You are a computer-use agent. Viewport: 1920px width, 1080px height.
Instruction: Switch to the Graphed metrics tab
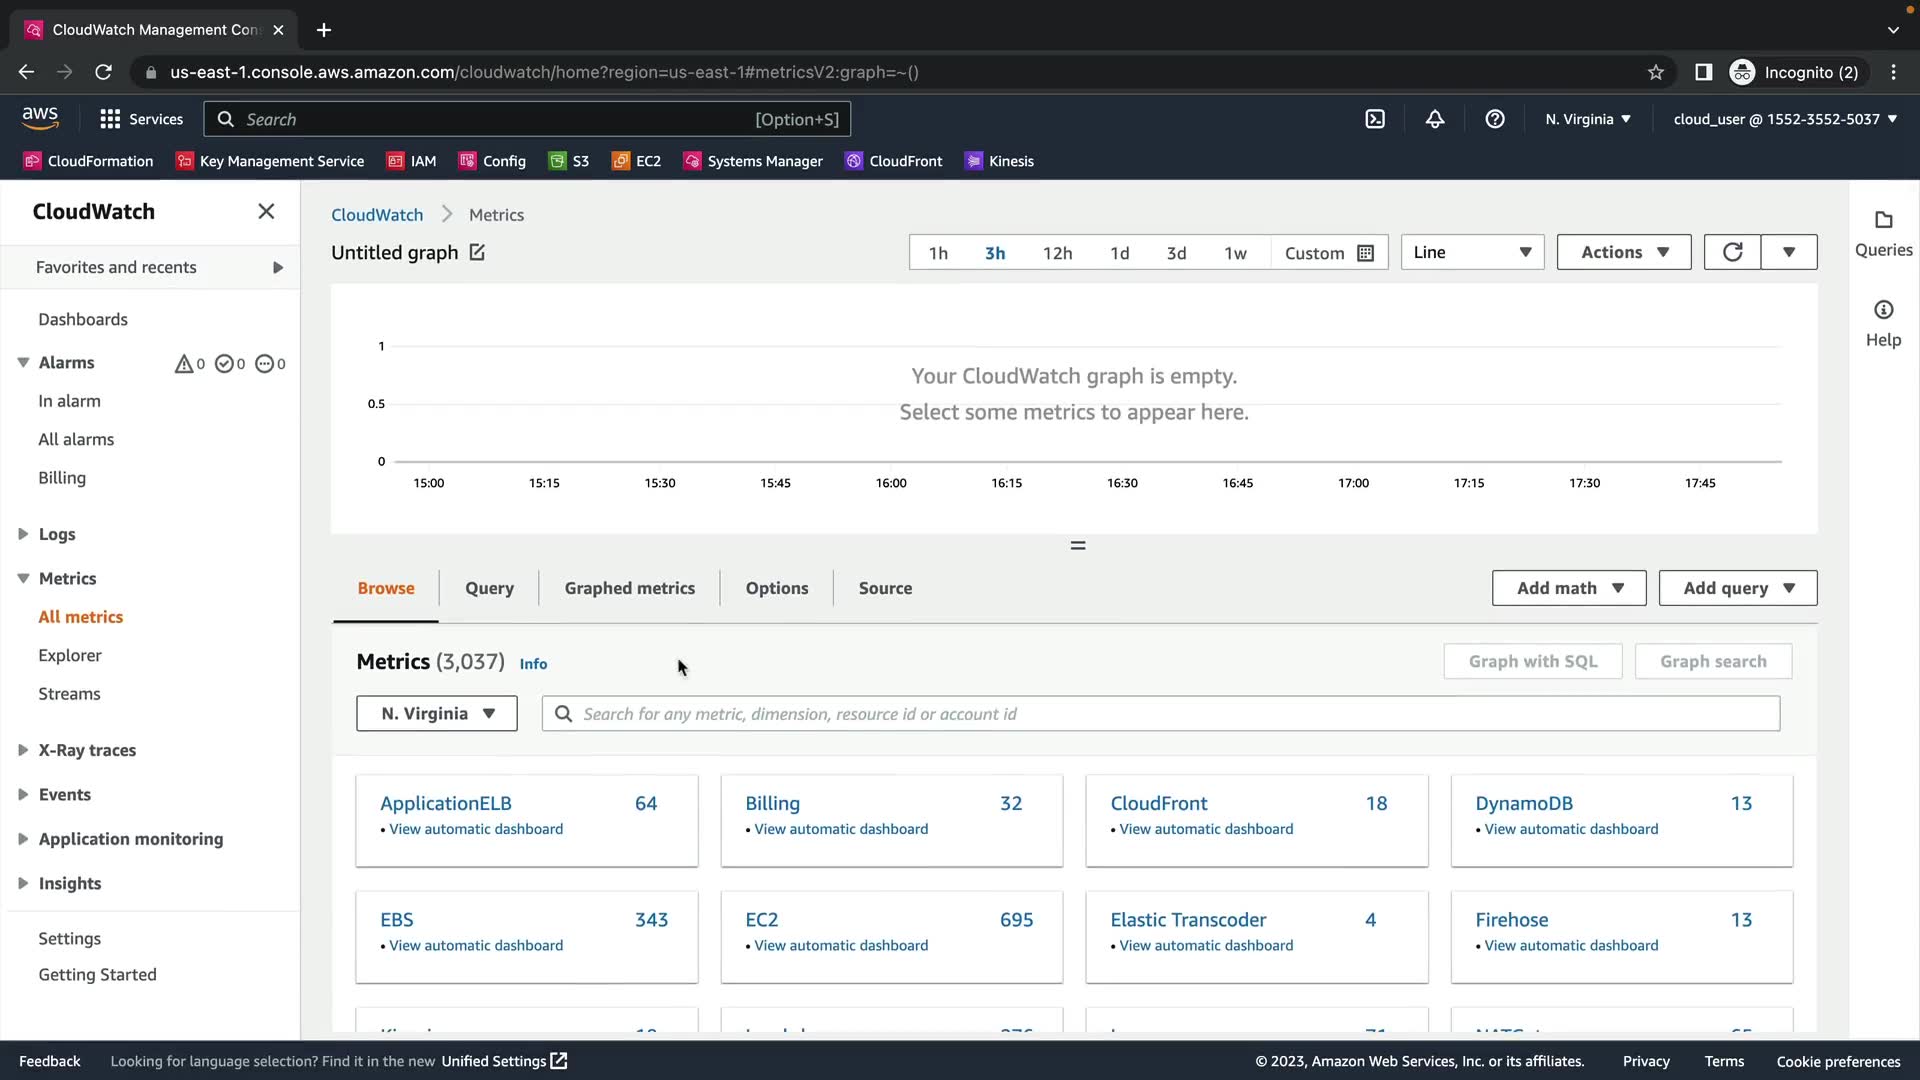tap(629, 588)
